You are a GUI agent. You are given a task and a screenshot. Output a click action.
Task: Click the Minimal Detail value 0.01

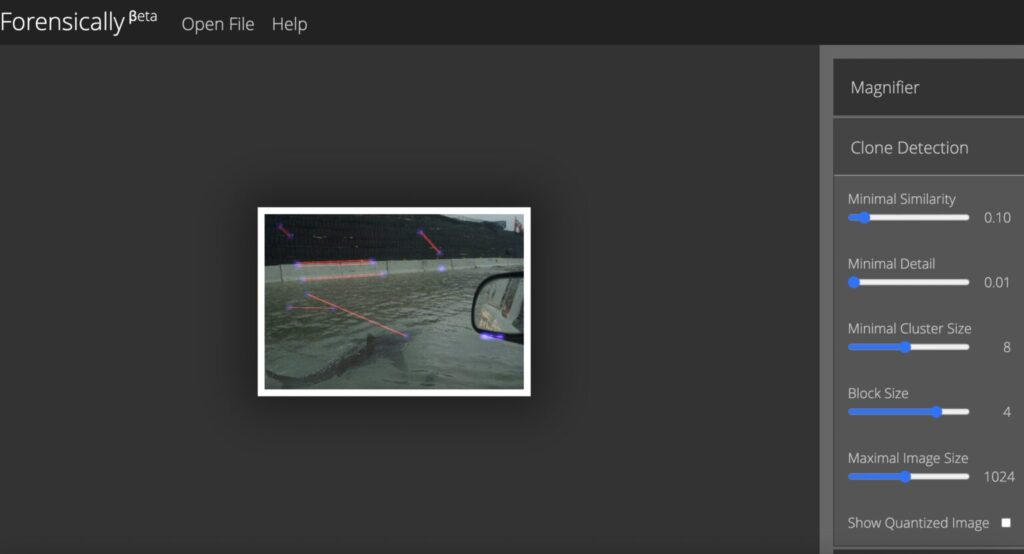point(997,282)
